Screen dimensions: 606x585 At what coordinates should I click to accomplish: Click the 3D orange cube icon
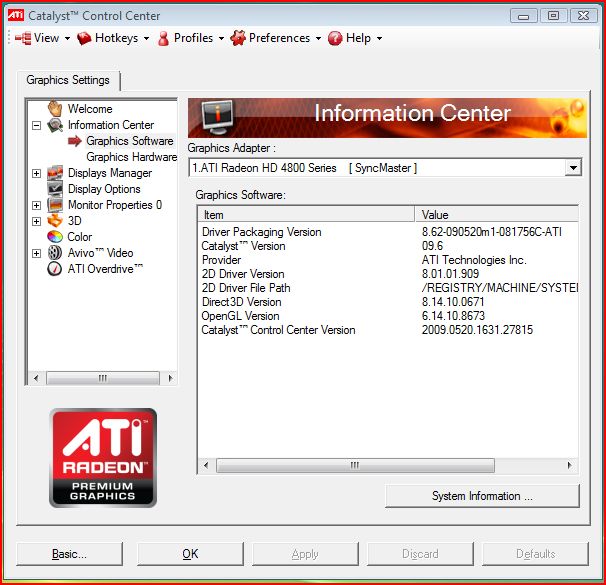55,221
